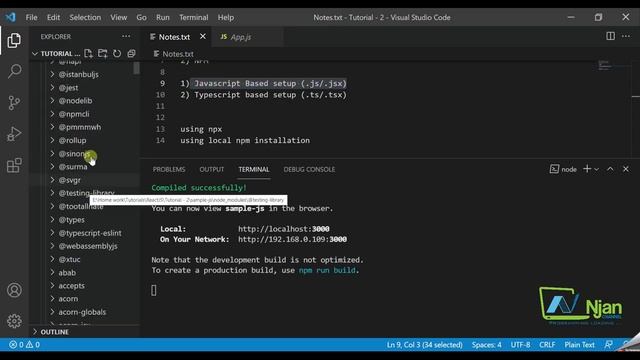Image resolution: width=640 pixels, height=360 pixels.
Task: Change language mode Plain Text
Action: [x=579, y=345]
